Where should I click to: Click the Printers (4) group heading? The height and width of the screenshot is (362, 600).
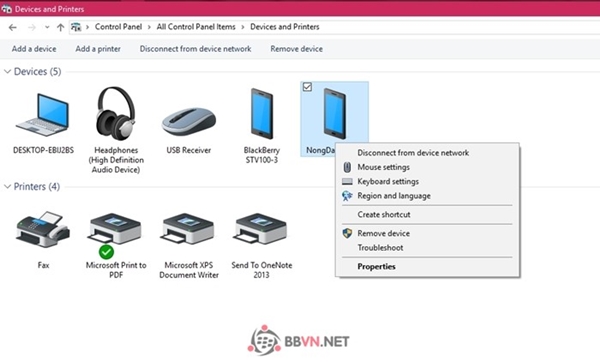point(37,186)
